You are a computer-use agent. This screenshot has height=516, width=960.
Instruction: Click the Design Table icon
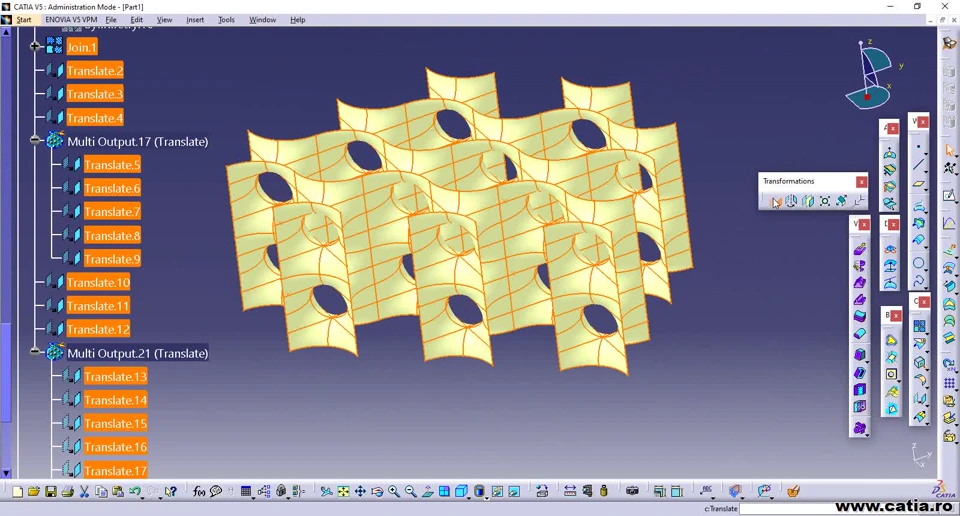click(246, 491)
